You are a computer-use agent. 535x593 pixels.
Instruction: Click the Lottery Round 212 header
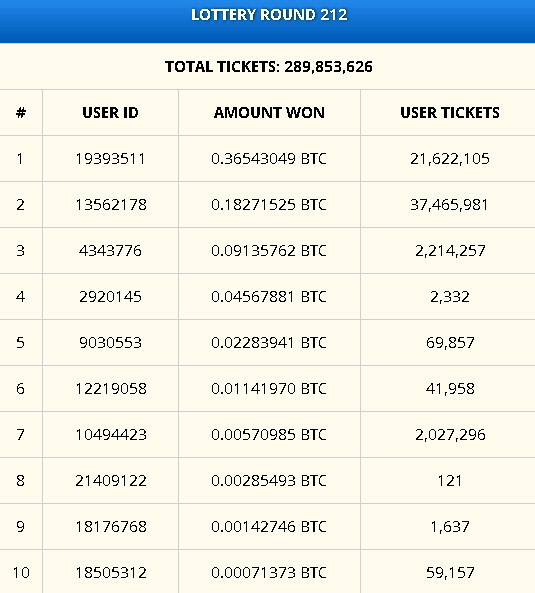(269, 15)
